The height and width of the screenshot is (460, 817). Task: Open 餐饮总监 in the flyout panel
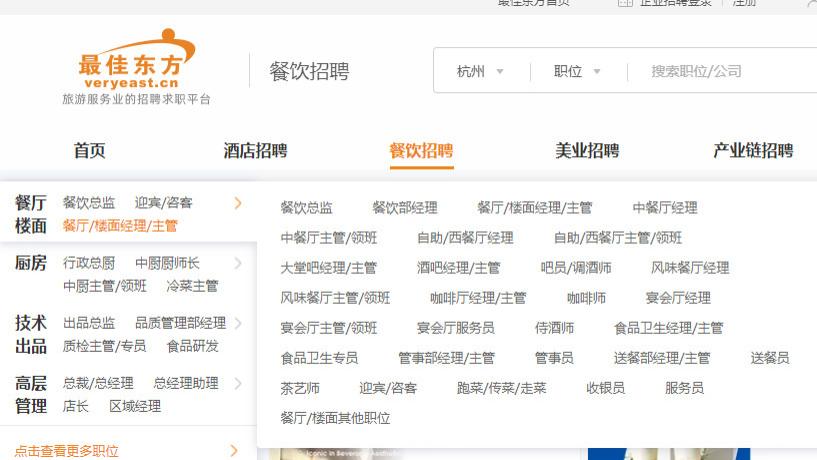pos(306,208)
